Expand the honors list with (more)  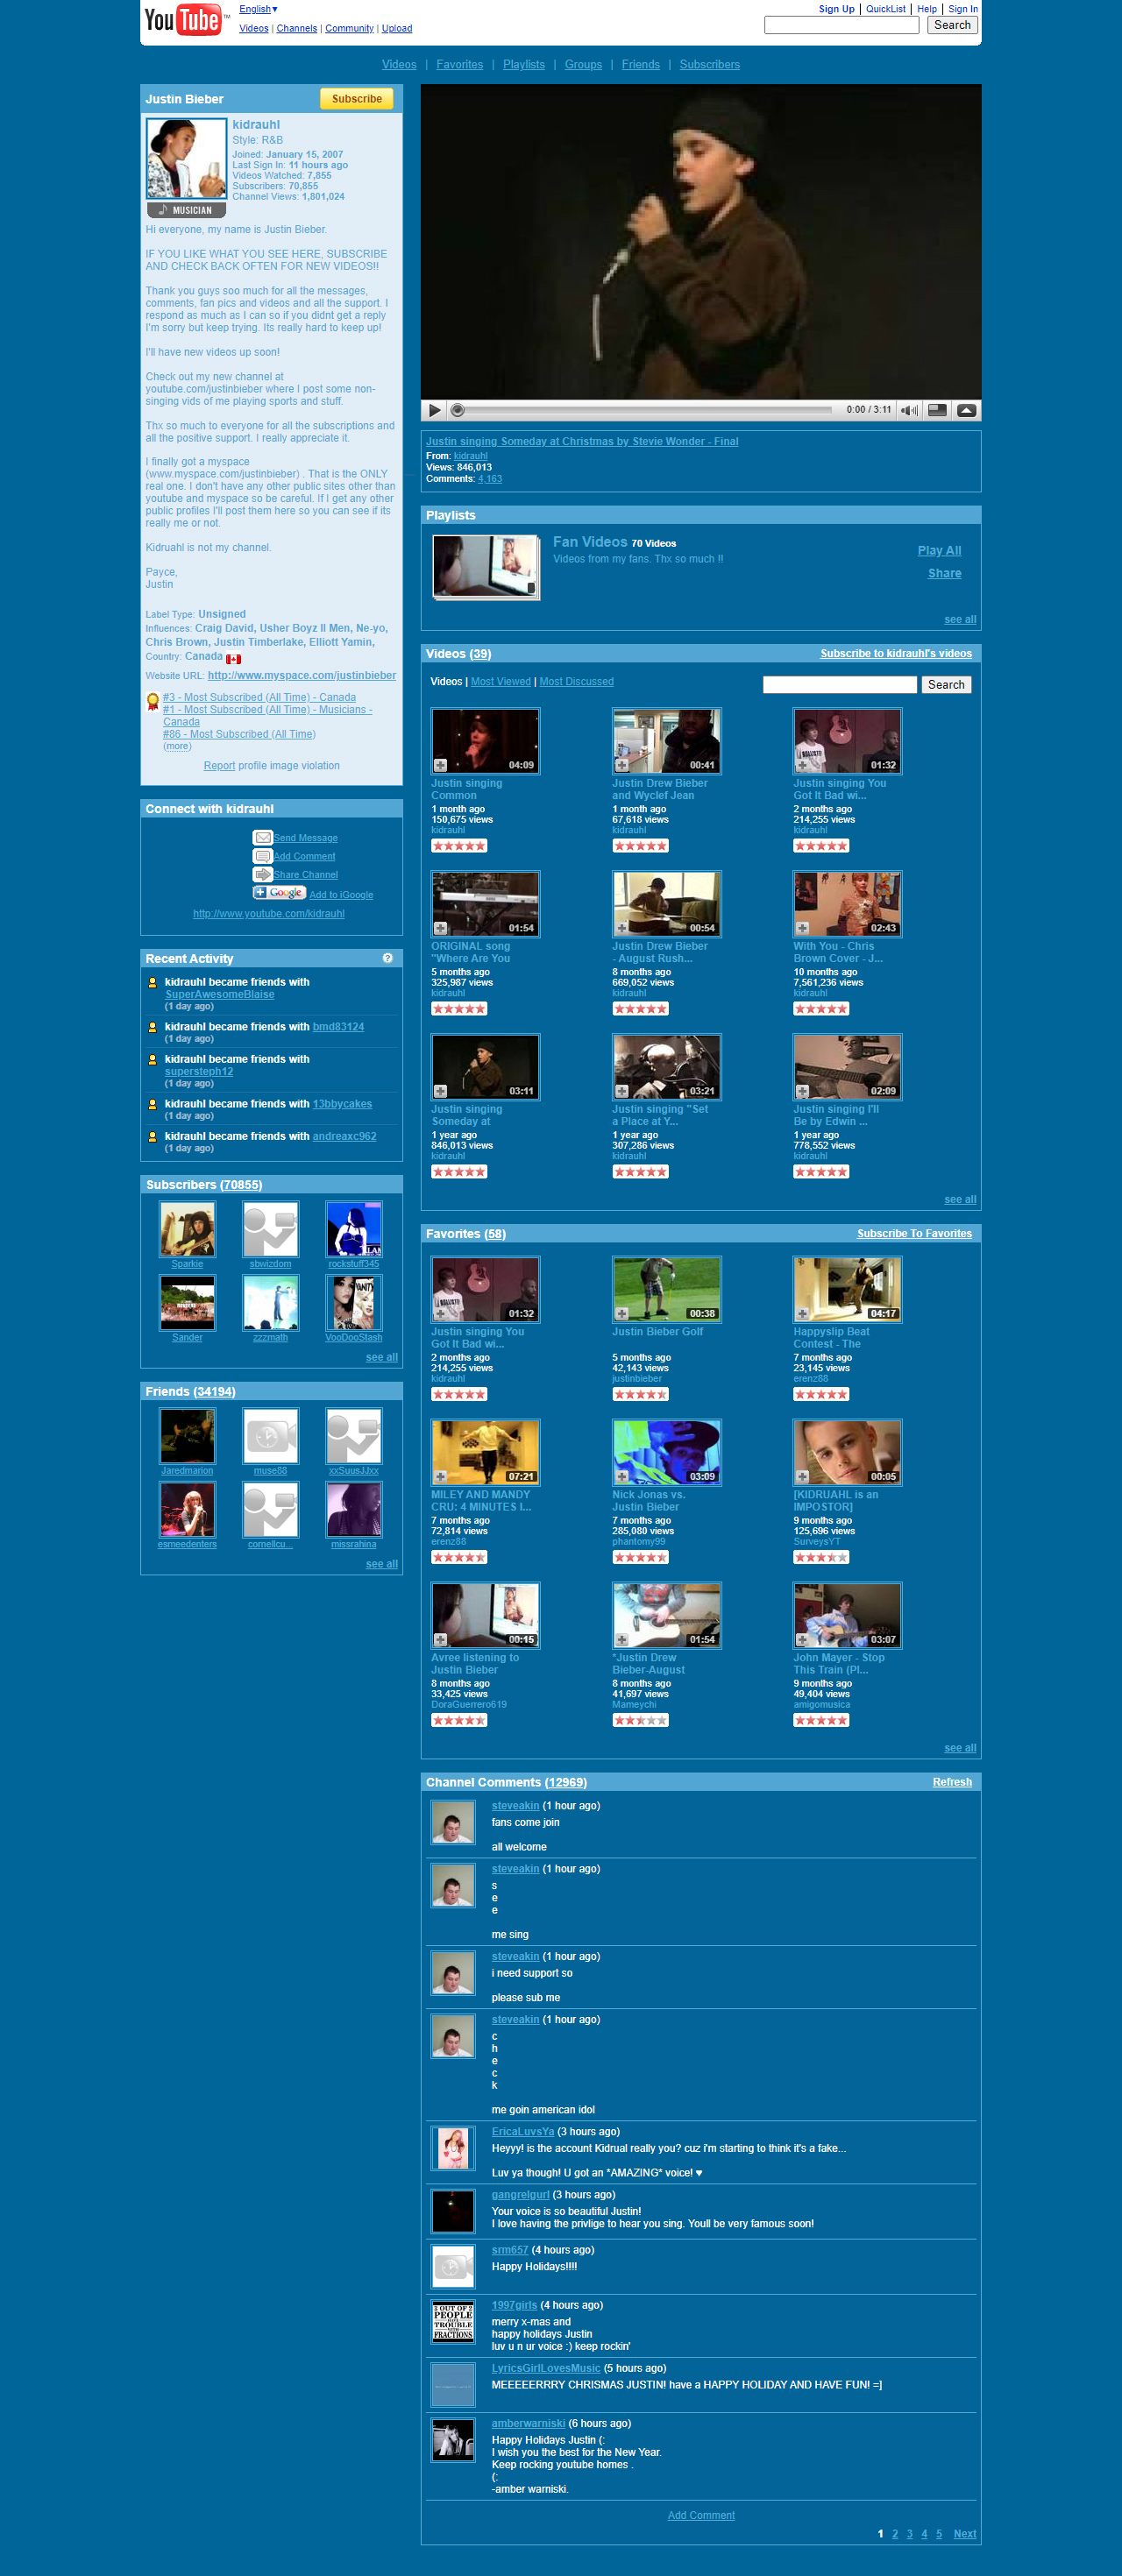(177, 746)
